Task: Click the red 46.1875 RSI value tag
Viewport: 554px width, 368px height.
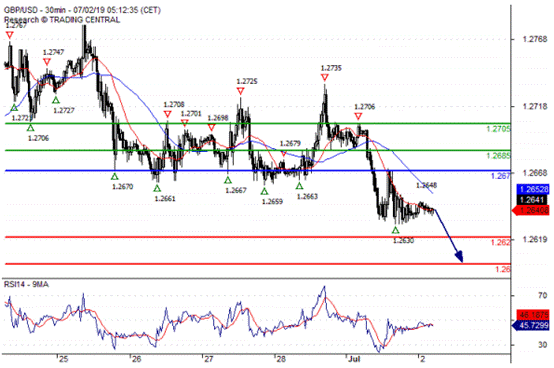Action: coord(533,315)
